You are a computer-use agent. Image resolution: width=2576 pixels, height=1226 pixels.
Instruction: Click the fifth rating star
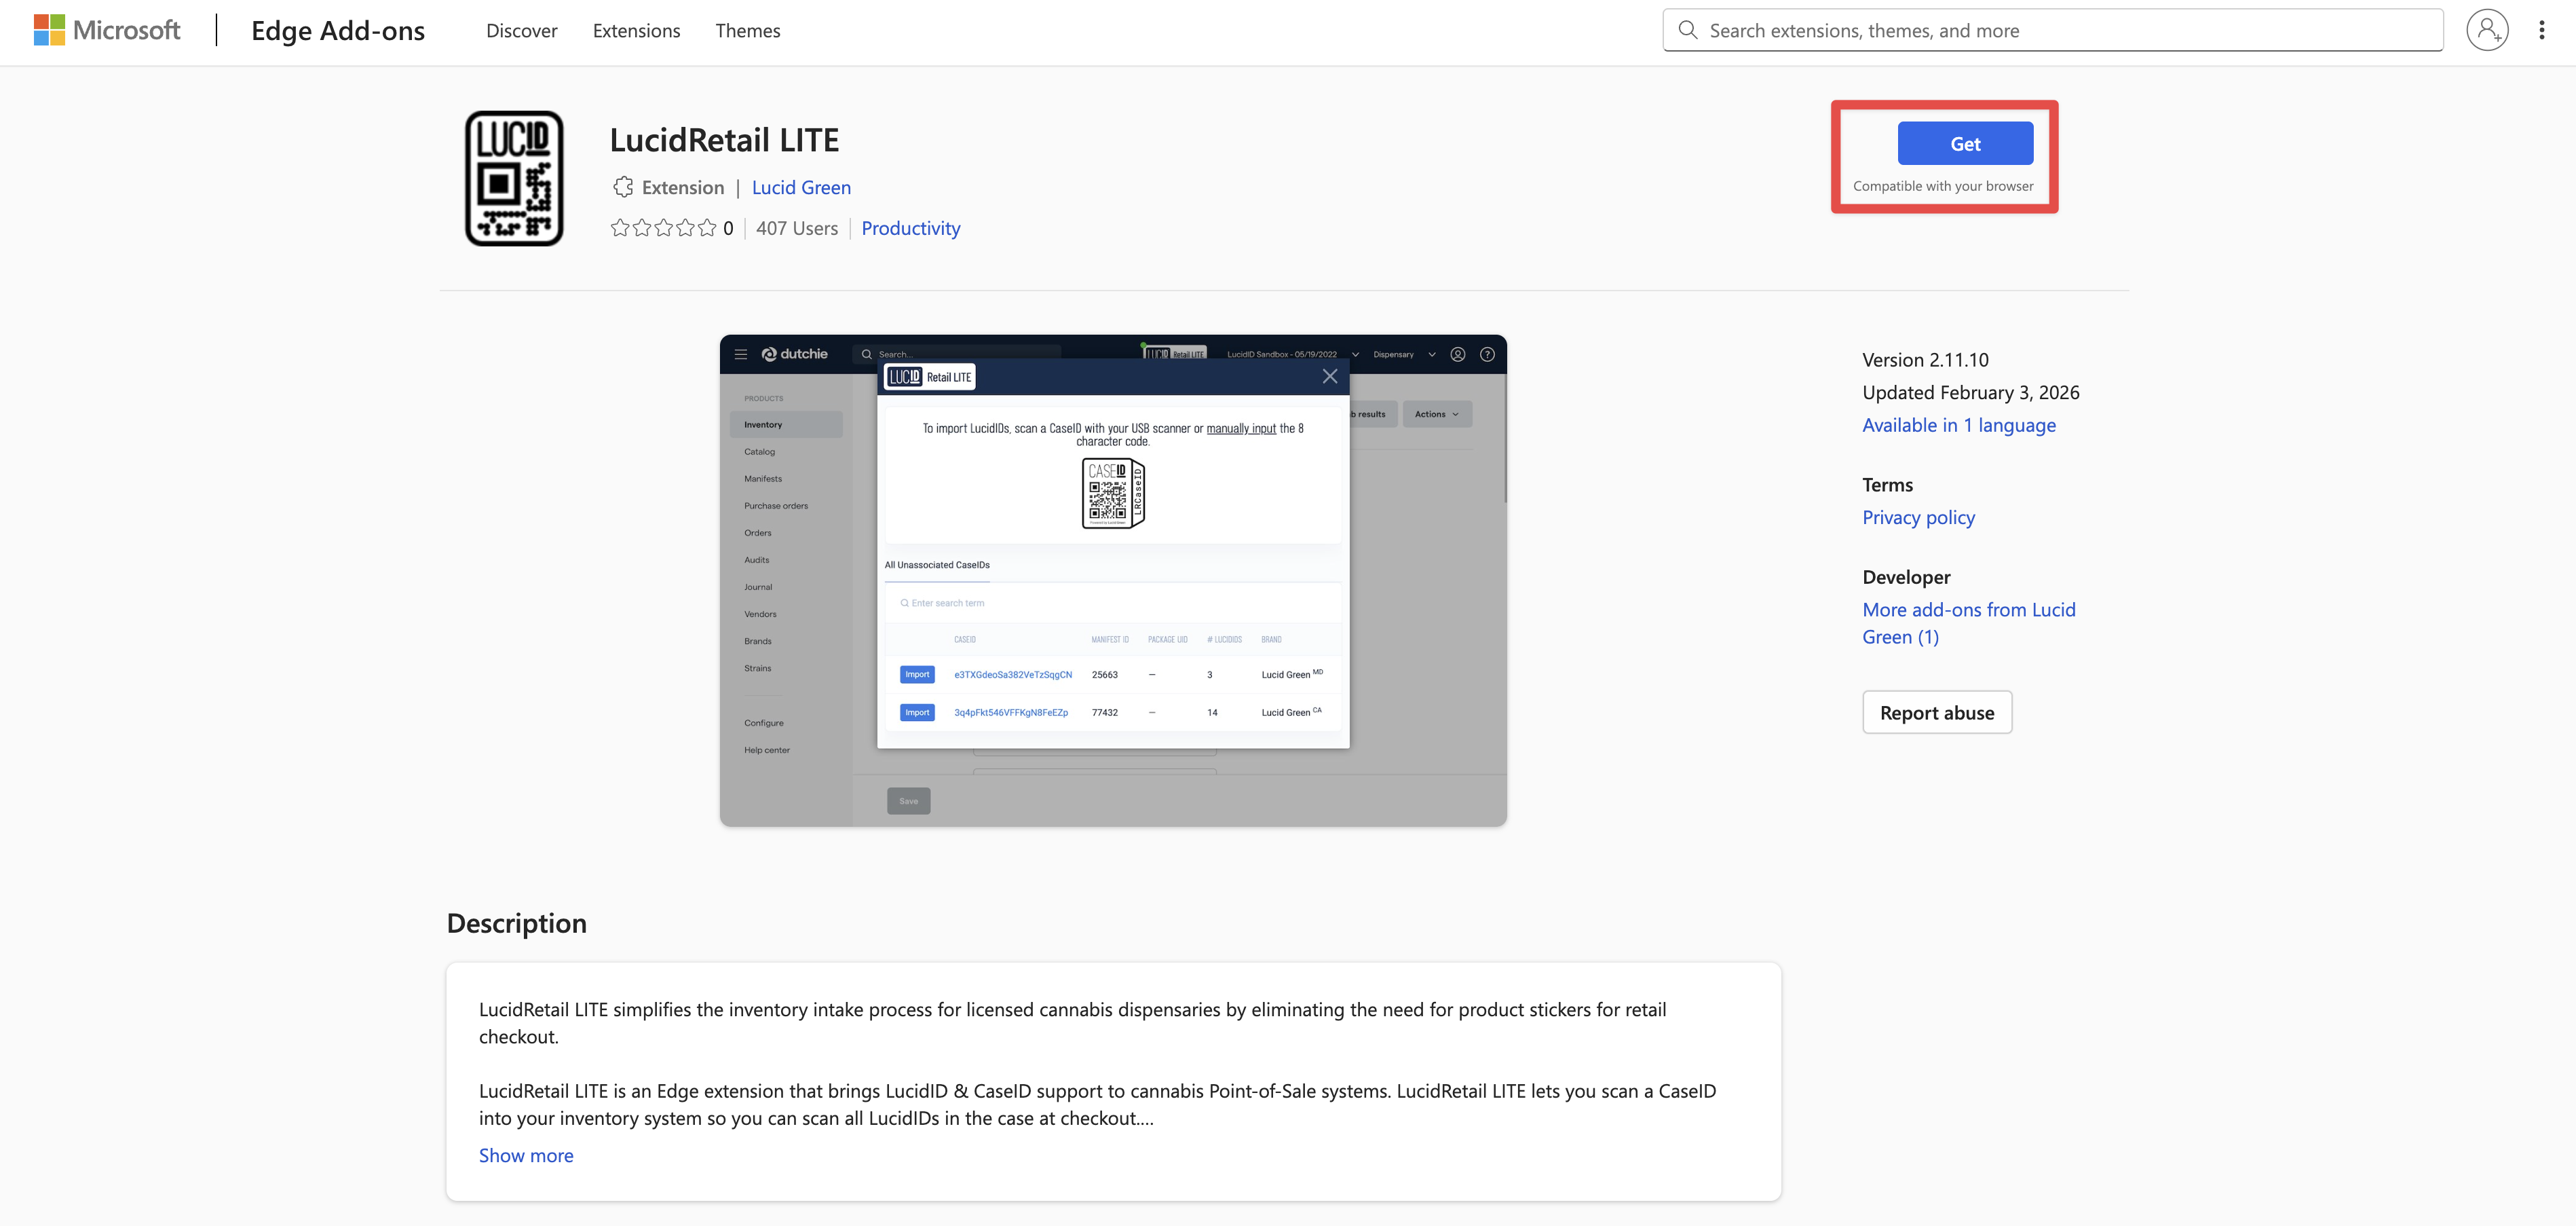coord(706,228)
